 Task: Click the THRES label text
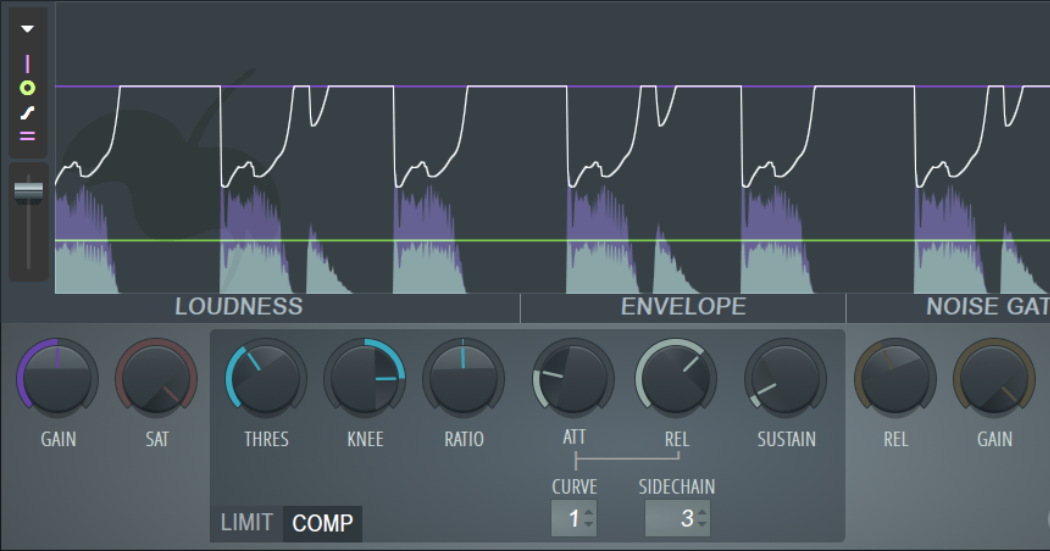point(266,439)
